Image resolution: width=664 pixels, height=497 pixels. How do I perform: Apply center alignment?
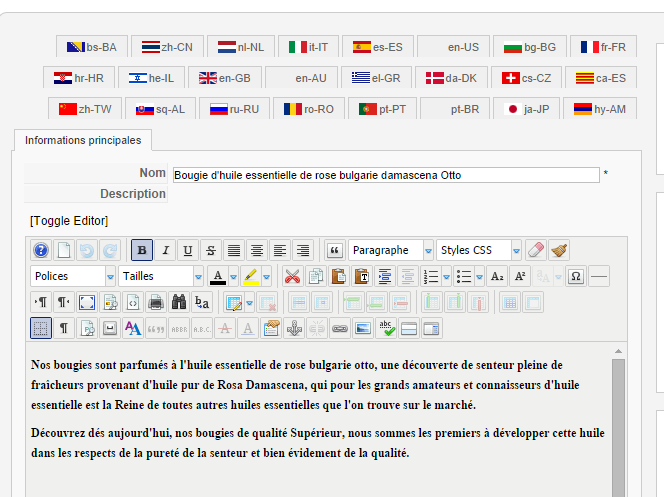click(x=257, y=250)
